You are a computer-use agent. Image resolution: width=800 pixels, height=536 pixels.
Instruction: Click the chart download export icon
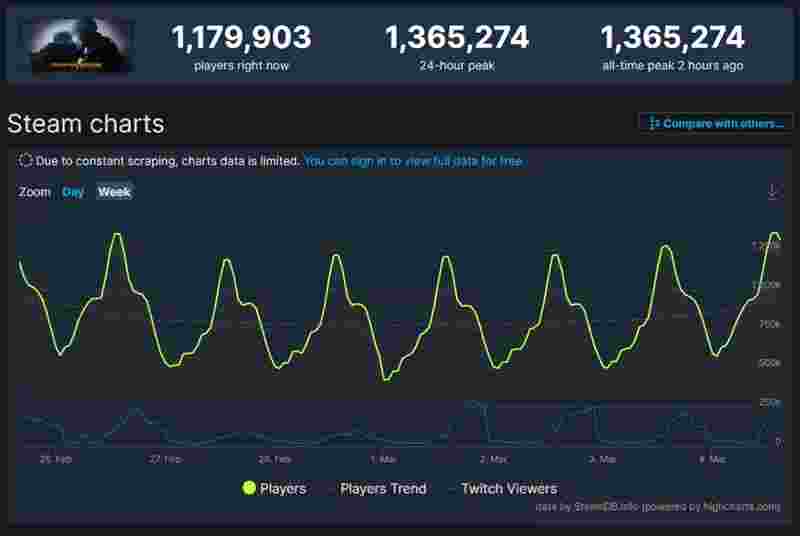pyautogui.click(x=772, y=191)
